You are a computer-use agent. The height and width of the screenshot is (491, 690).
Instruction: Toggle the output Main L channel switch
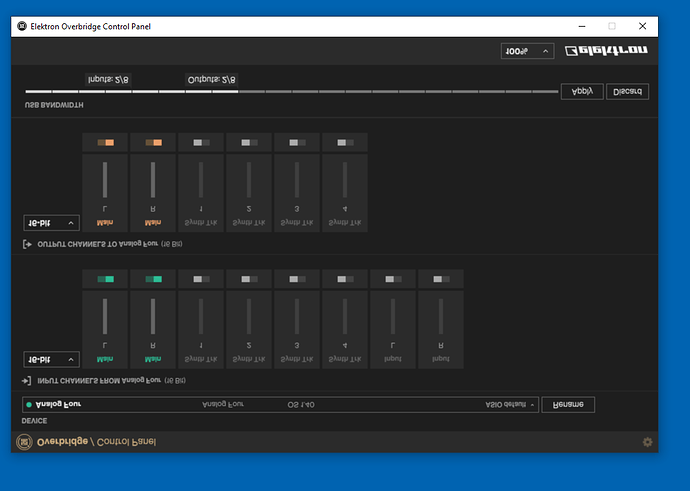click(105, 143)
